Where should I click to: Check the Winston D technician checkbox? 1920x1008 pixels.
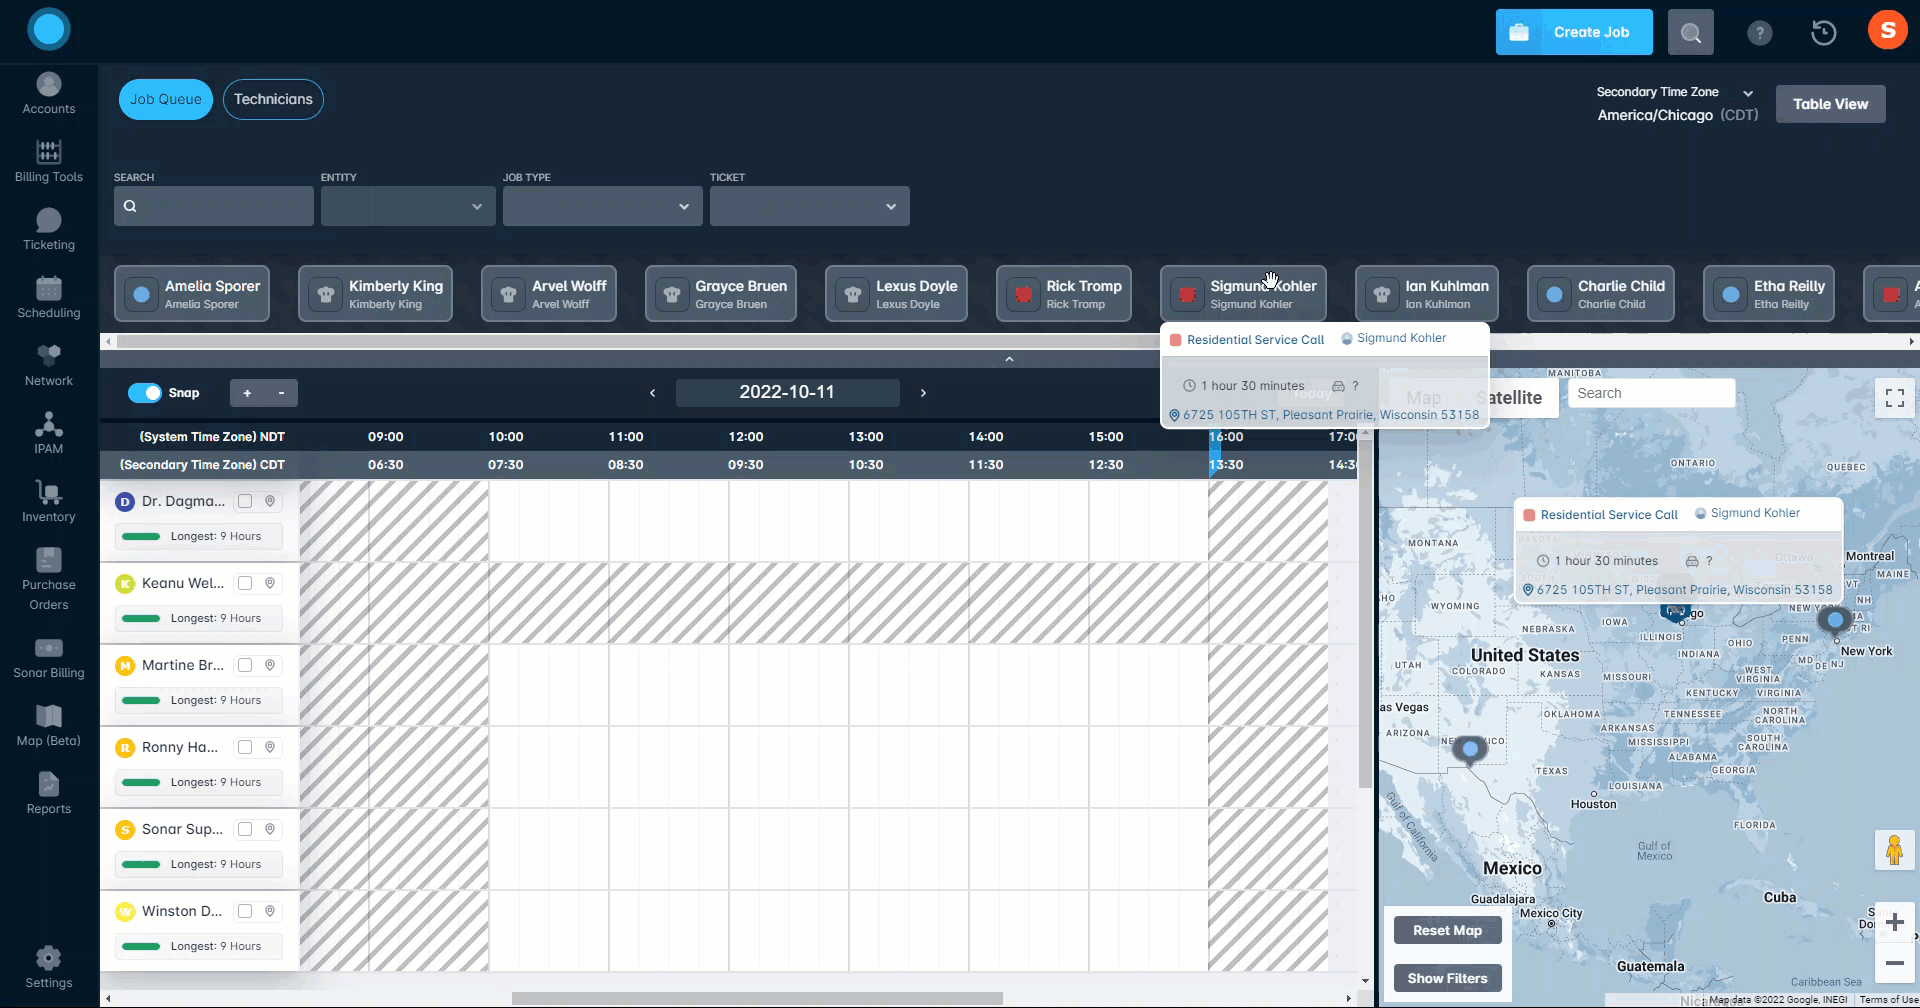(245, 911)
